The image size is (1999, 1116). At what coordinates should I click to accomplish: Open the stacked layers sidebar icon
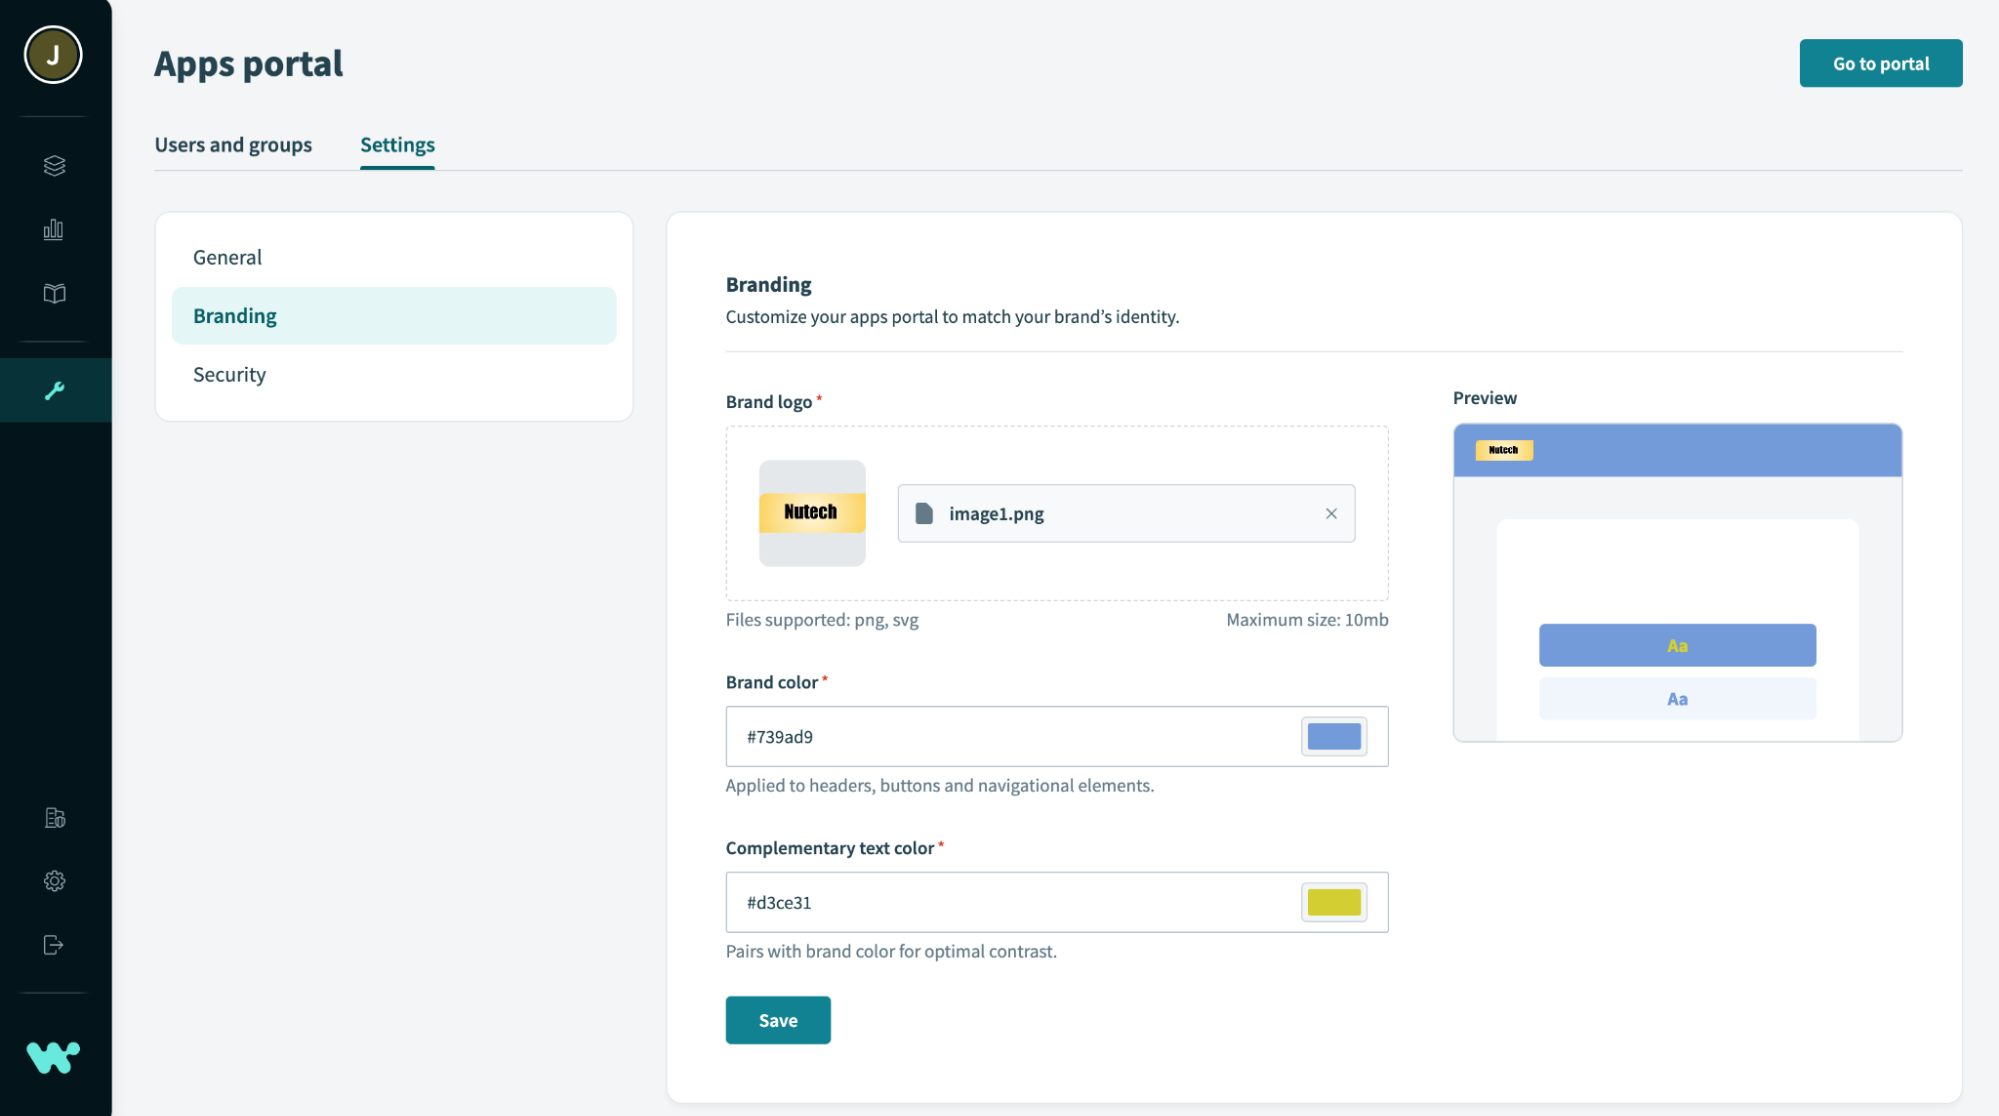click(x=54, y=166)
